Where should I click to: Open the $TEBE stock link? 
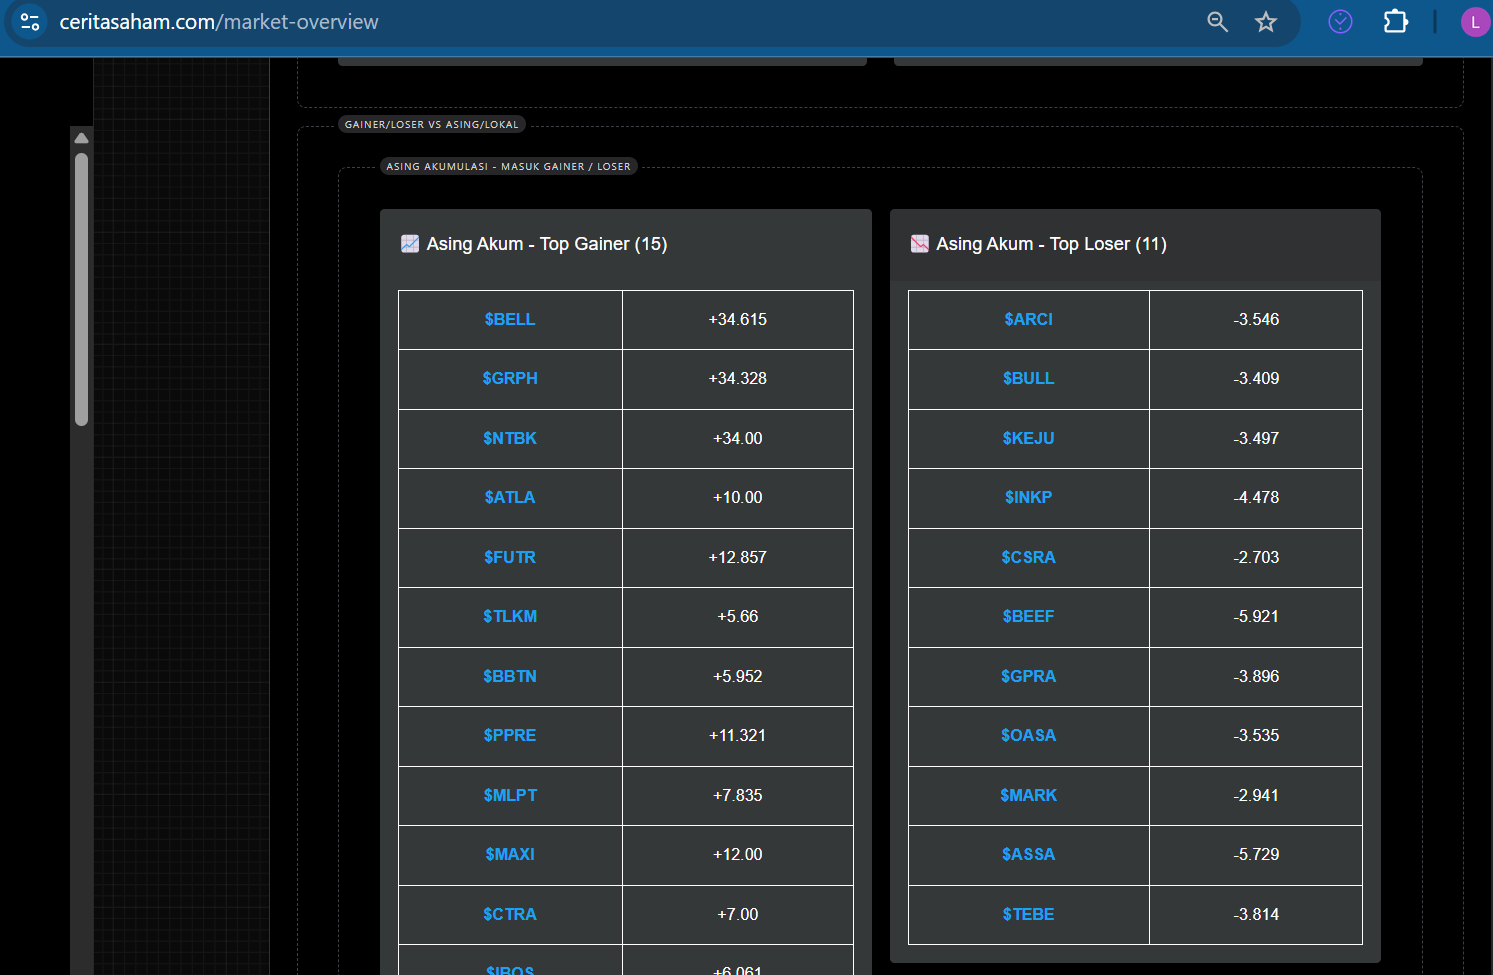1029,915
